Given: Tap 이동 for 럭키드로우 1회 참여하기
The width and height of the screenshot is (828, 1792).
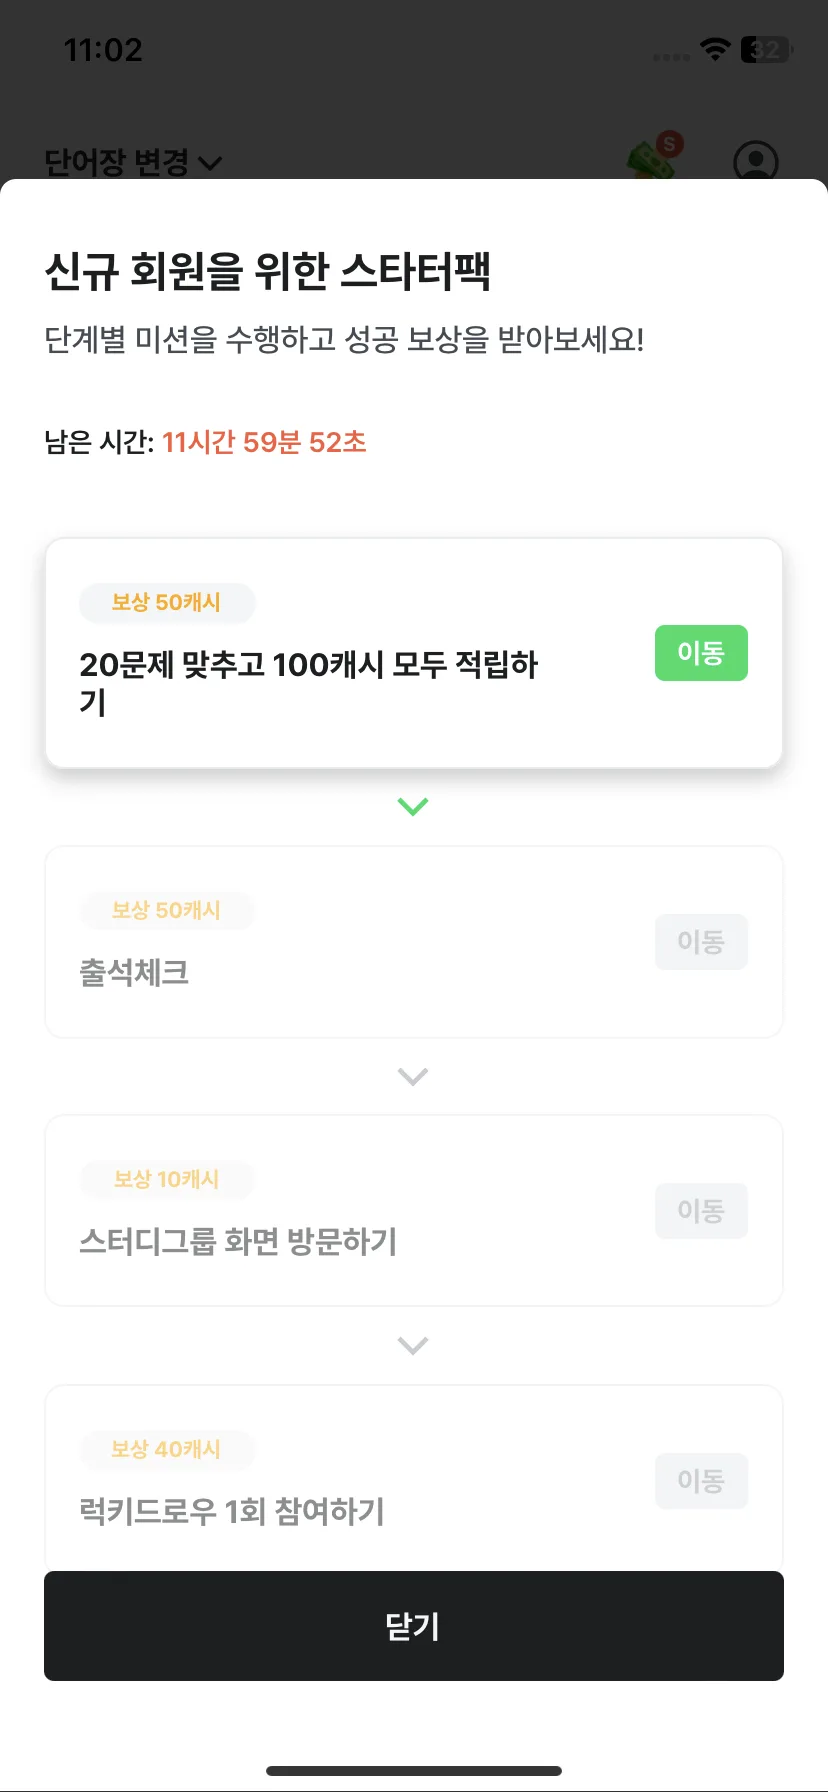Looking at the screenshot, I should (x=701, y=1481).
